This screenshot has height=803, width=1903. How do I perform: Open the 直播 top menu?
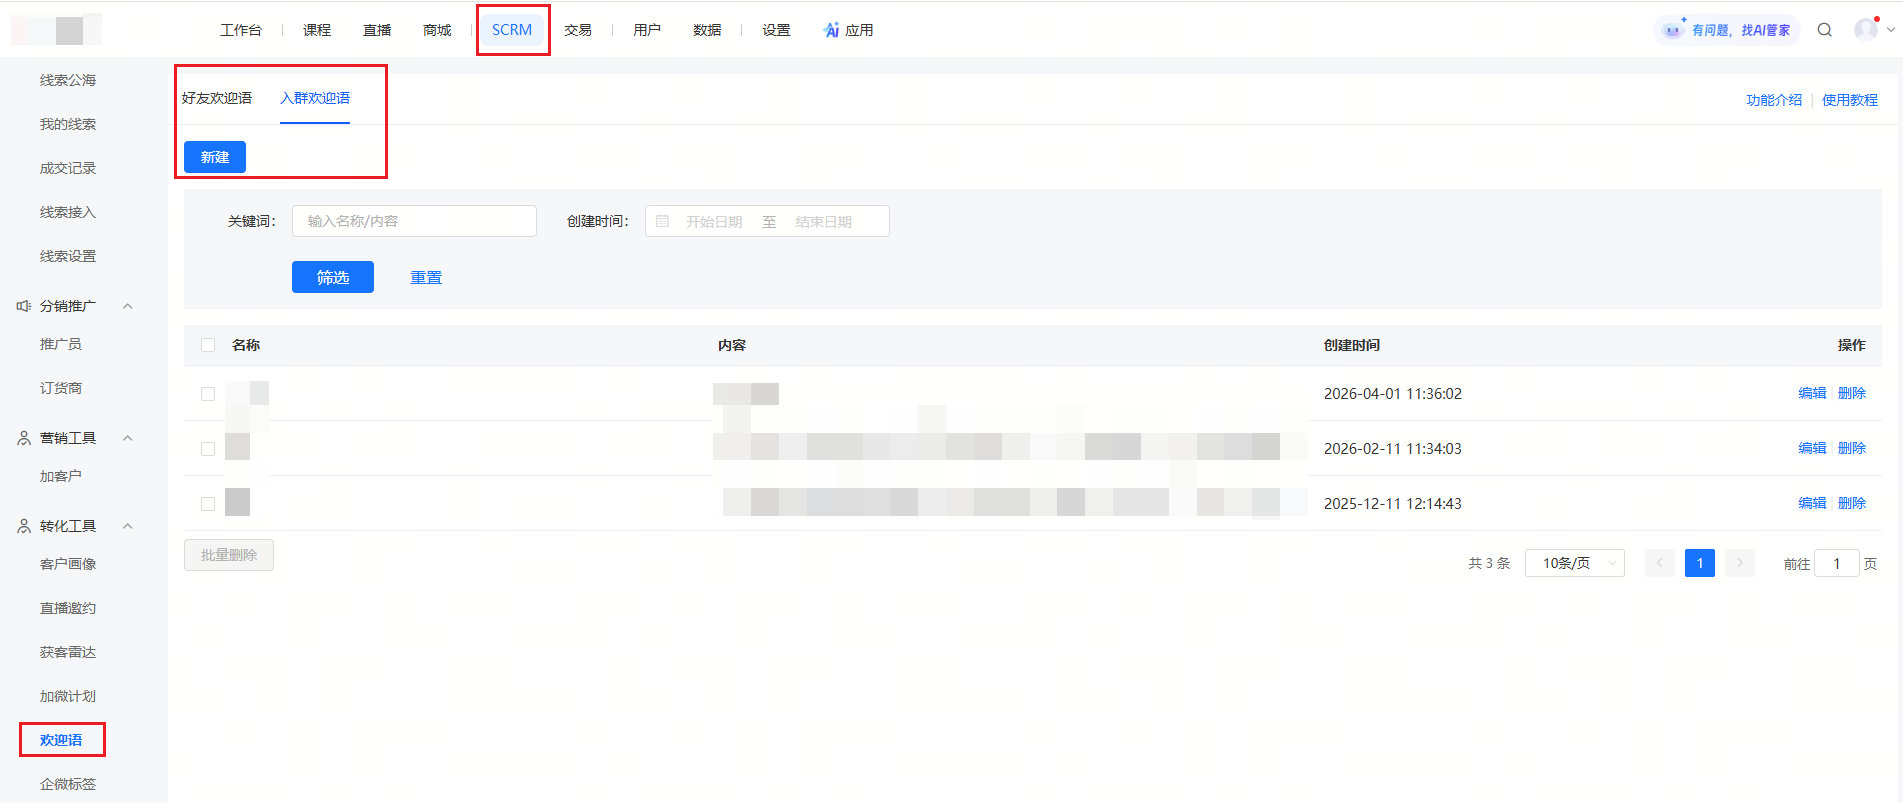[x=377, y=30]
